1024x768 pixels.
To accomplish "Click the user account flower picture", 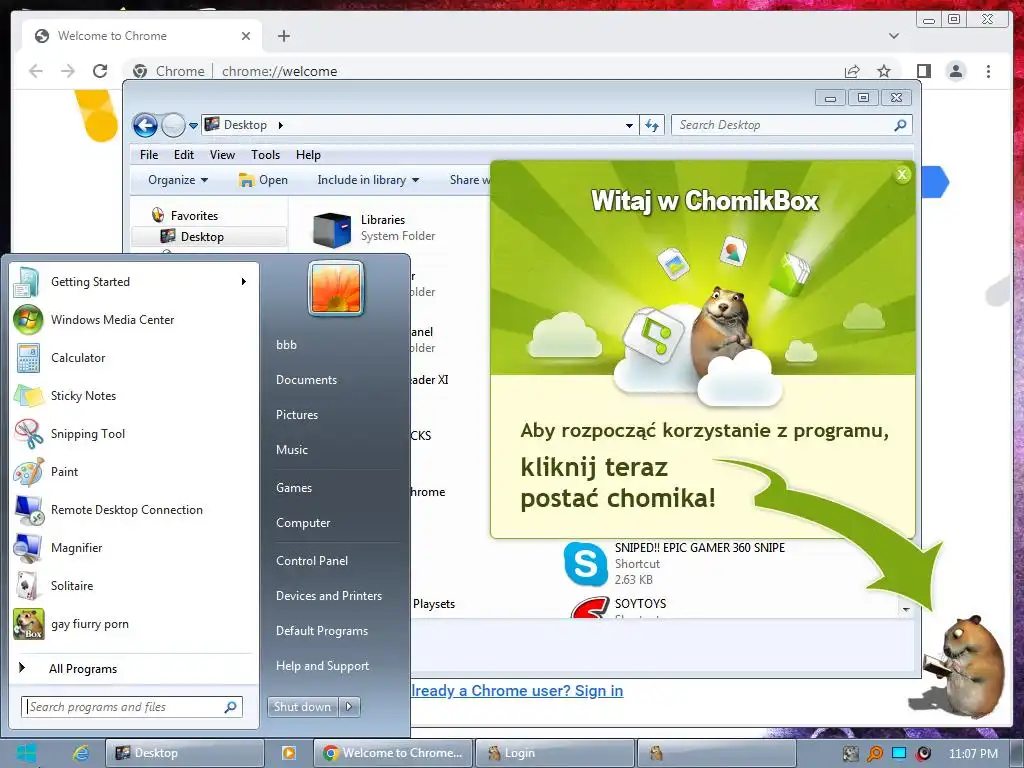I will 336,288.
